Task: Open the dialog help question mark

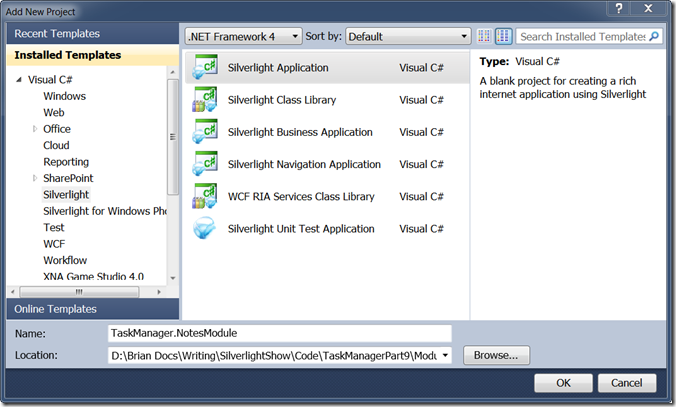Action: (x=619, y=8)
